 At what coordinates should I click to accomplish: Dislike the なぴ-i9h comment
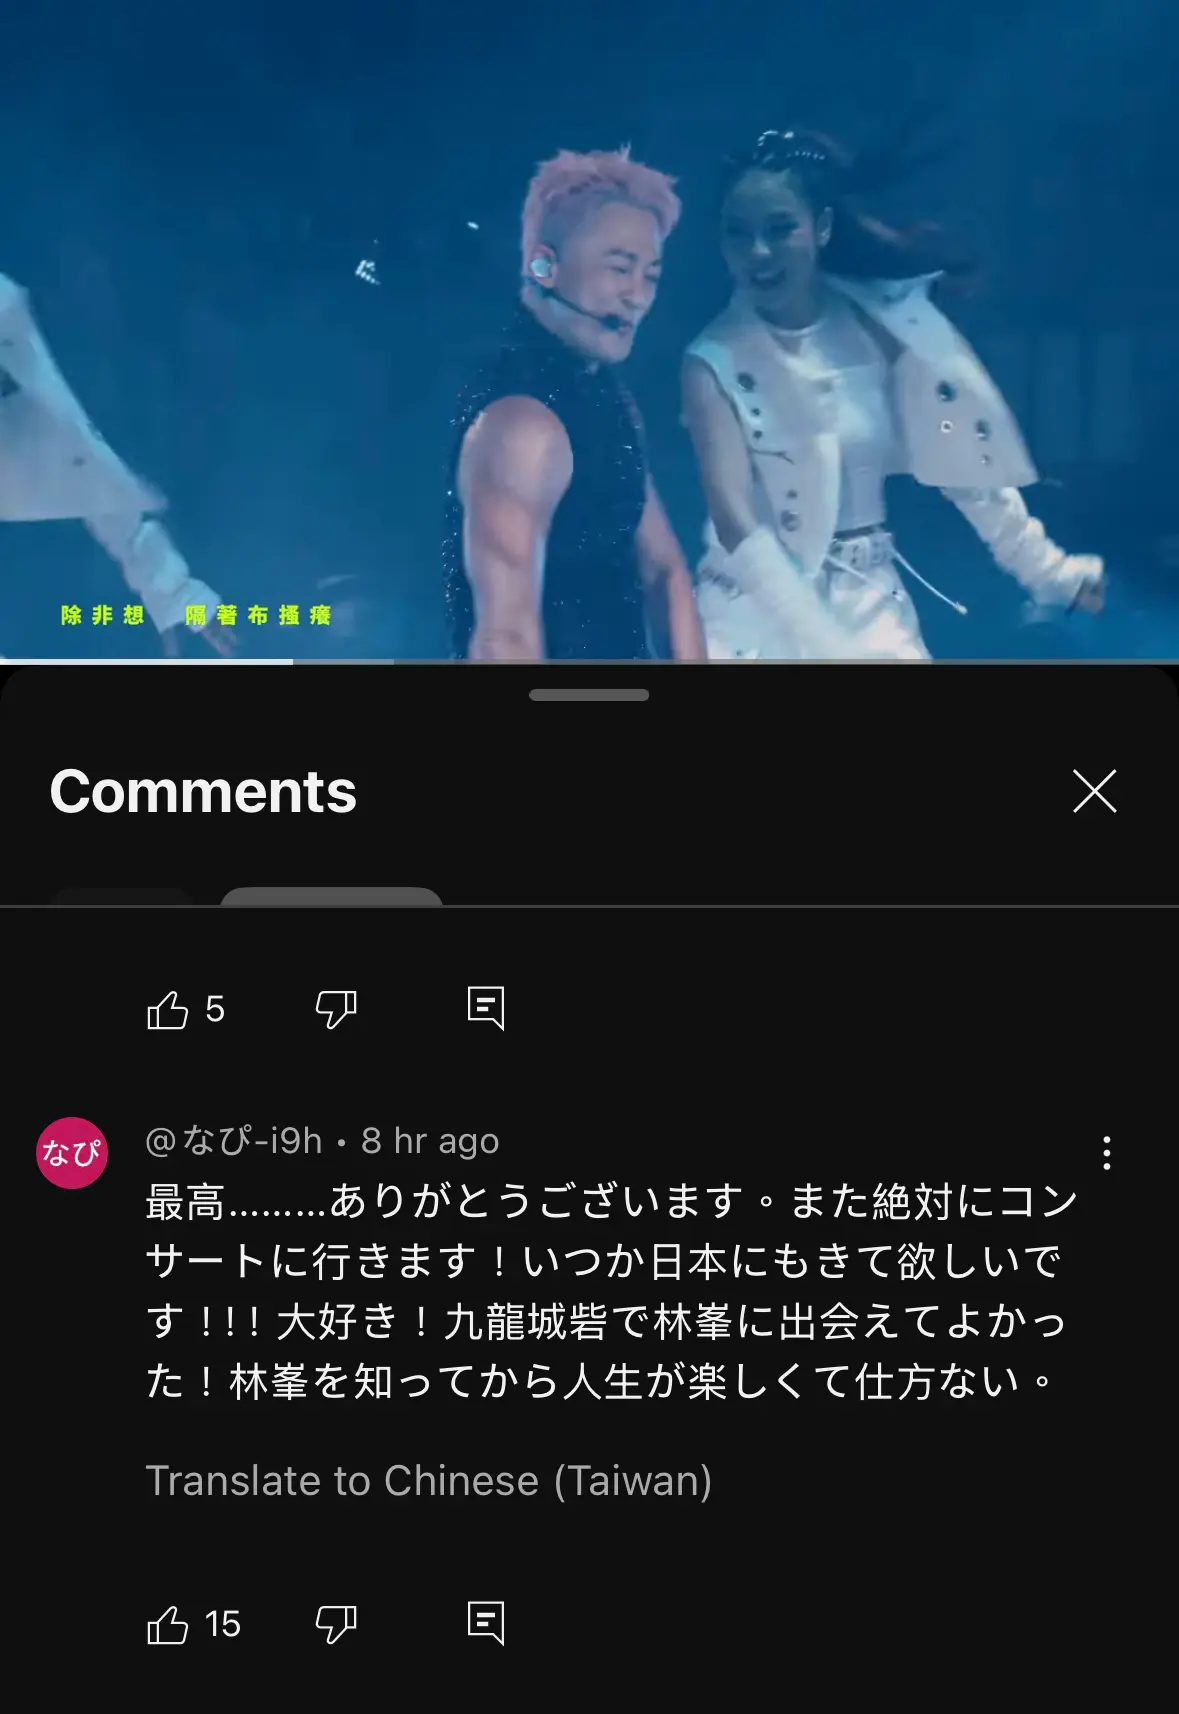[x=336, y=1624]
